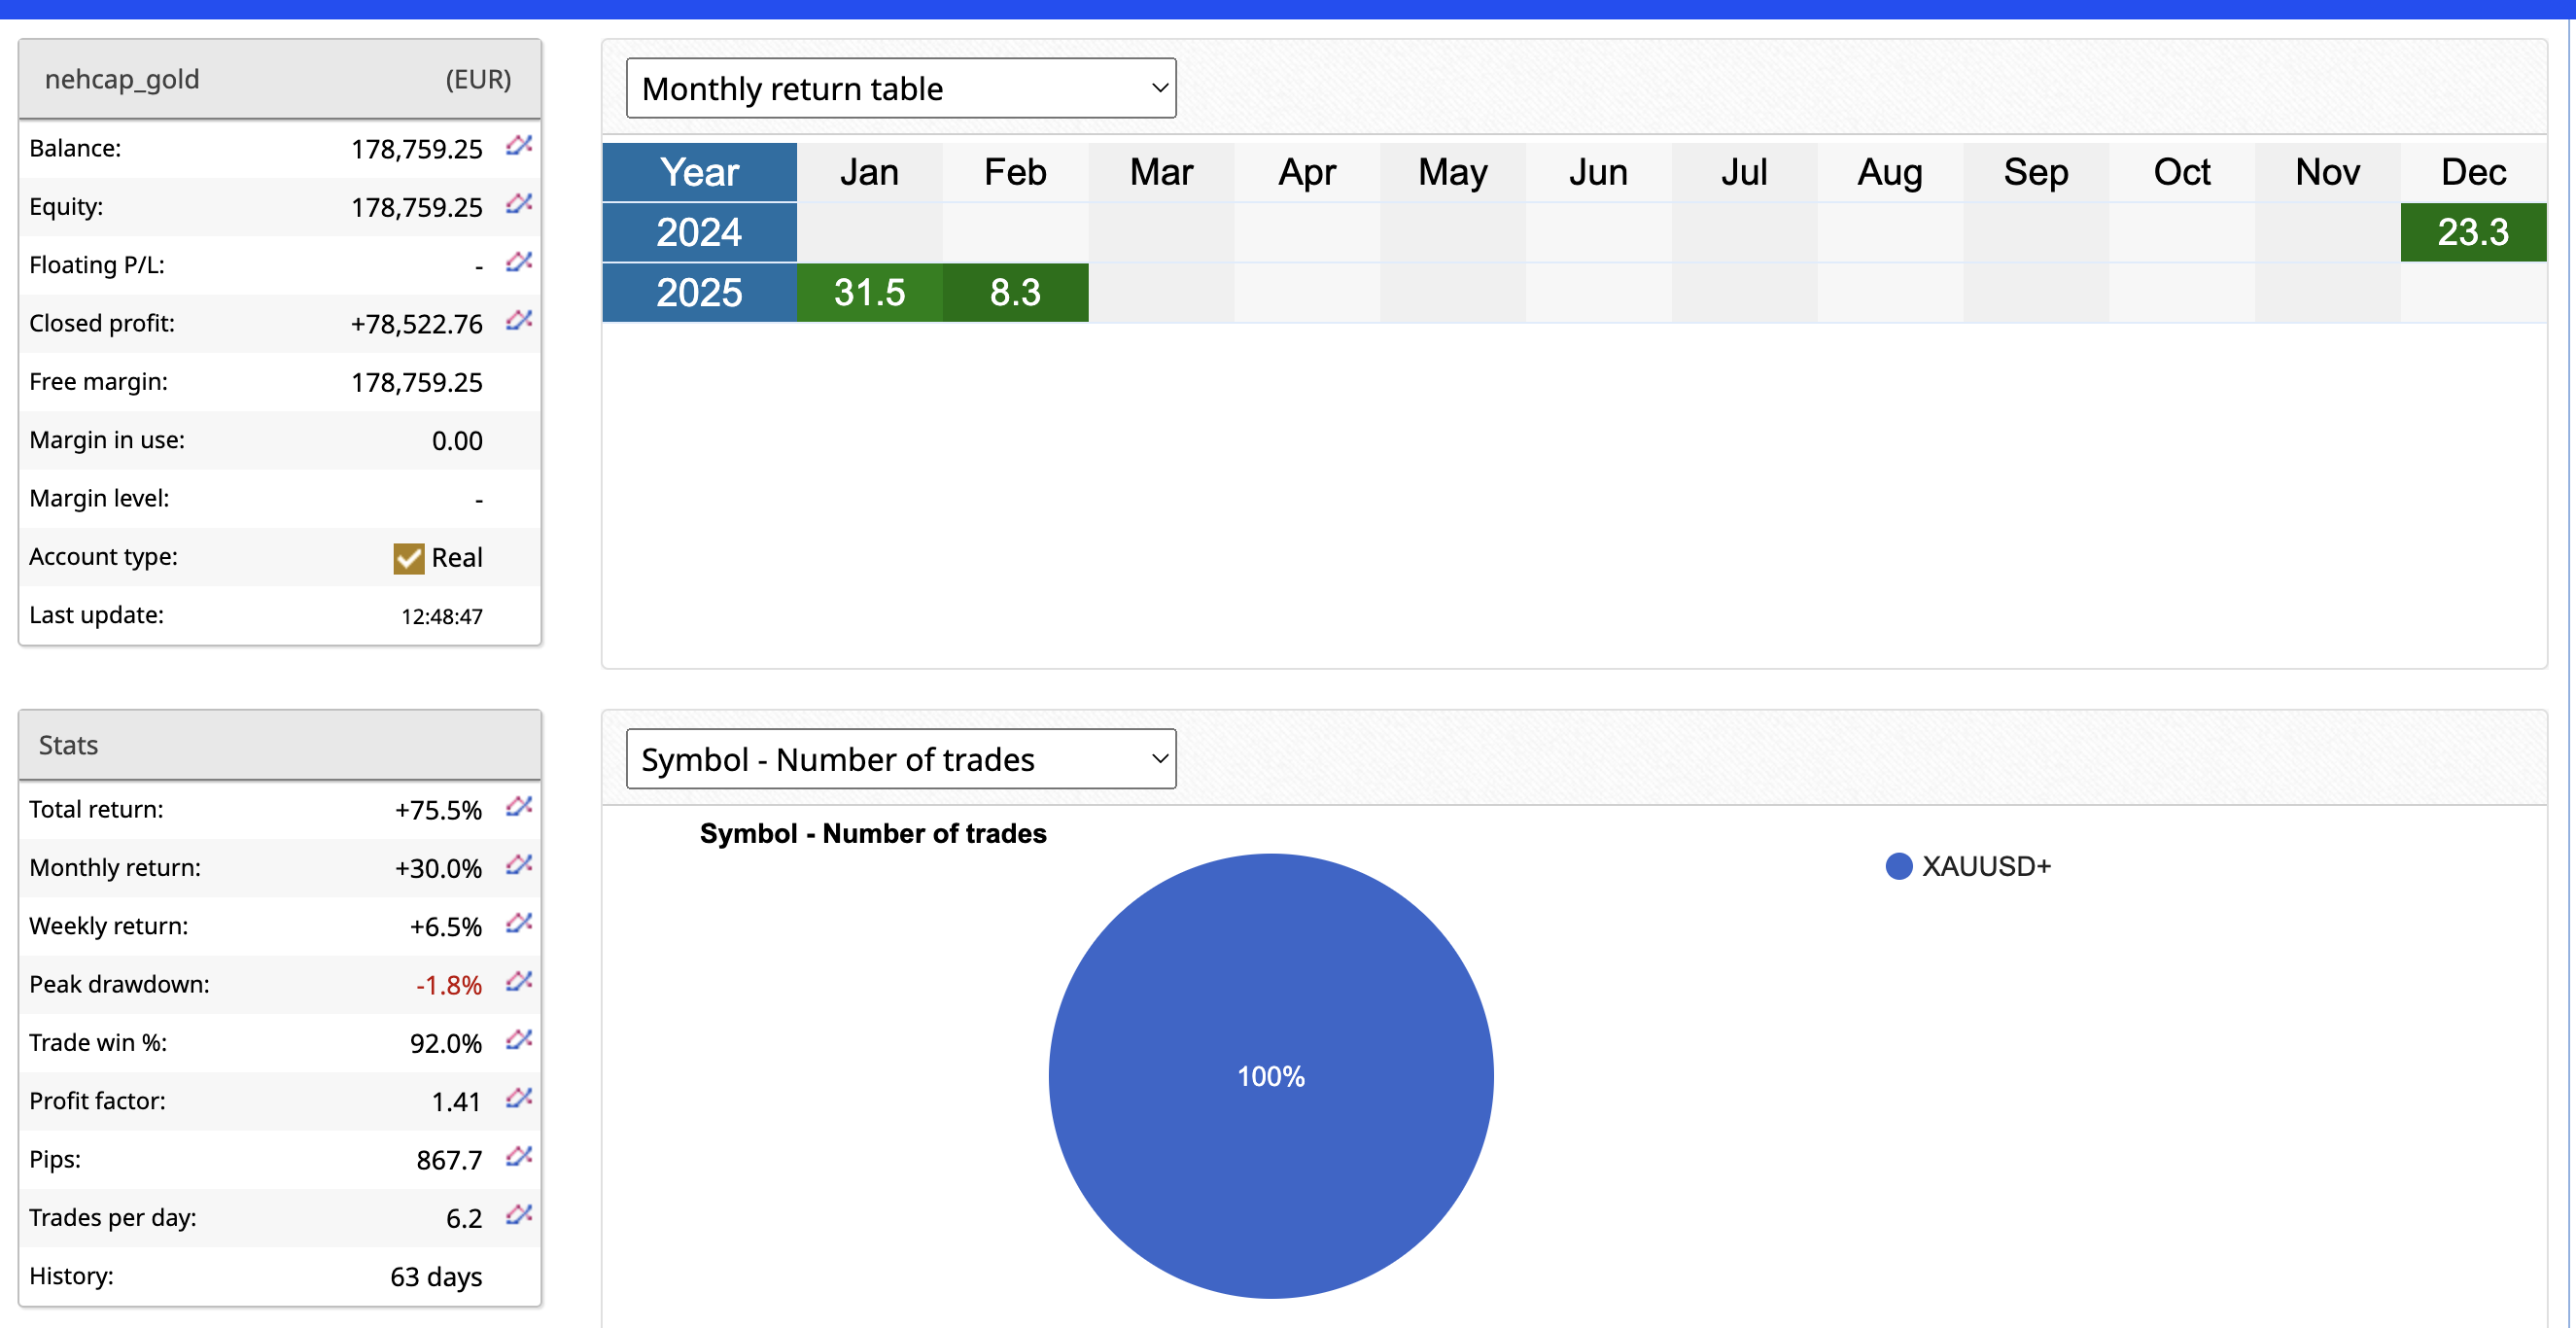Click the February 2025 return cell 8.3

click(x=1015, y=293)
